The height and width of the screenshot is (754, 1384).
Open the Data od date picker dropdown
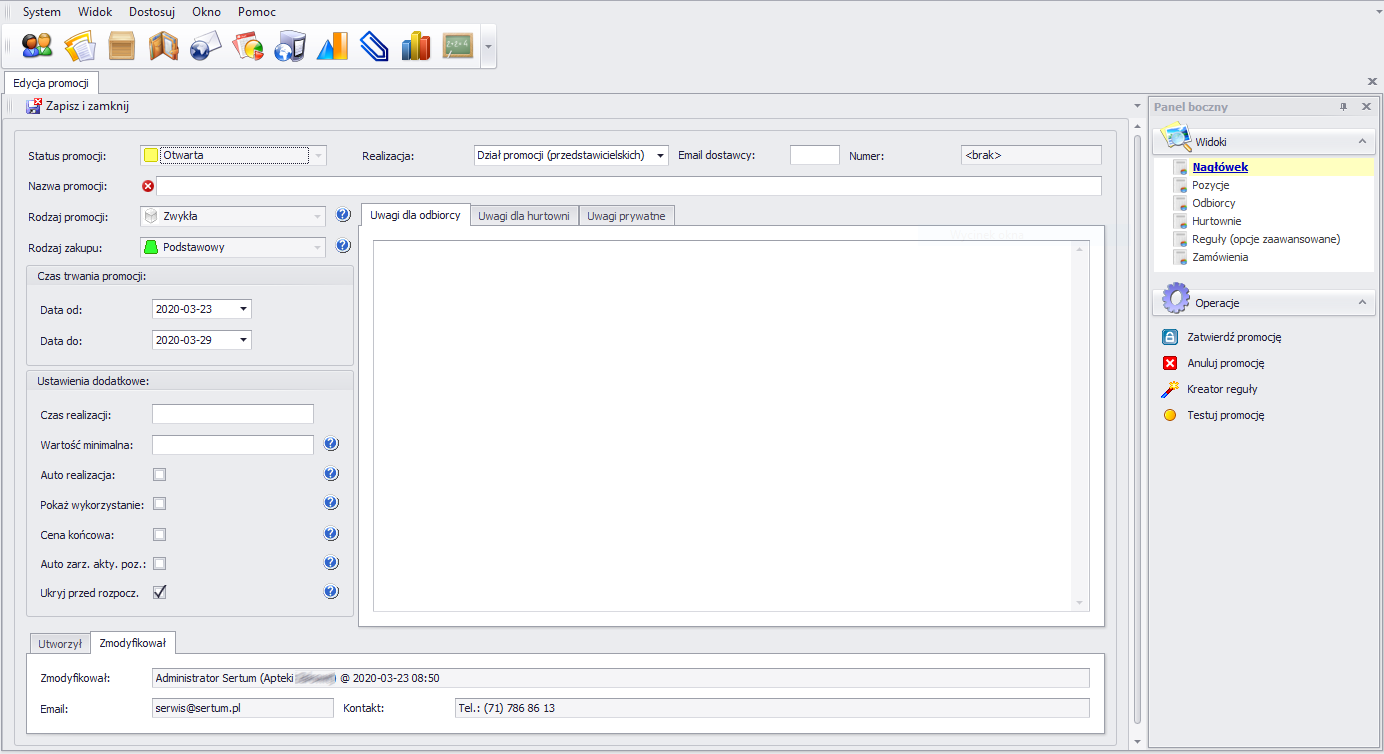[x=243, y=309]
